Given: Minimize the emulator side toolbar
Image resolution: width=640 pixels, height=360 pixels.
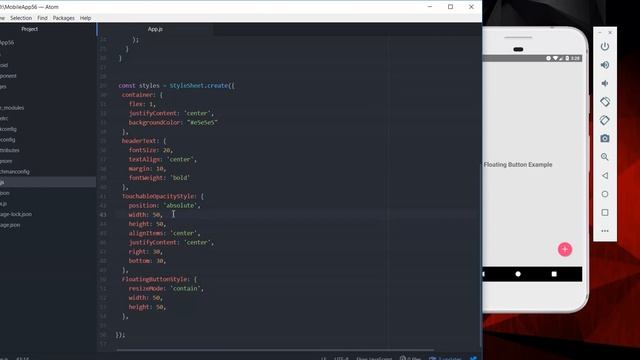Looking at the screenshot, I should (x=600, y=32).
